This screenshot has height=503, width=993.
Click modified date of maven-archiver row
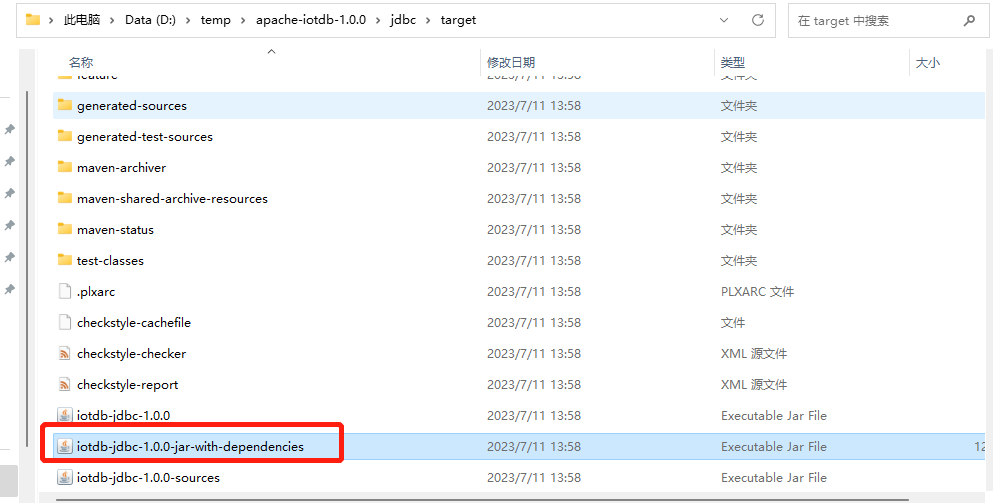pyautogui.click(x=534, y=168)
